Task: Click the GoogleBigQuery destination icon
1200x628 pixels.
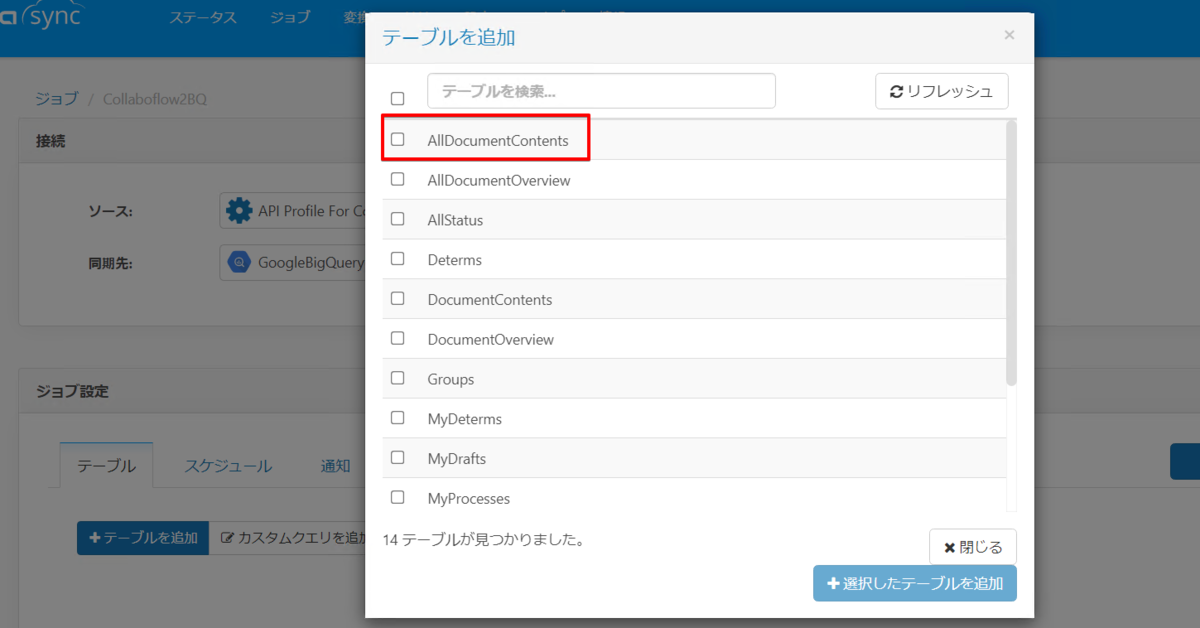Action: 239,263
